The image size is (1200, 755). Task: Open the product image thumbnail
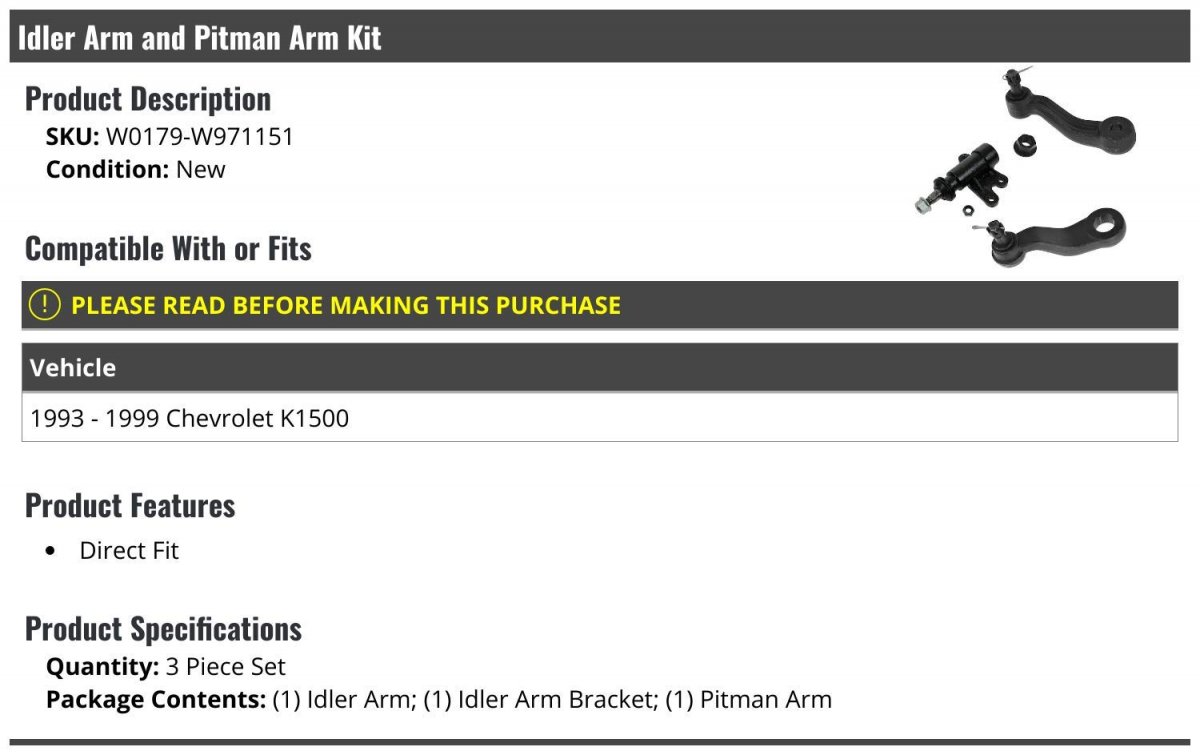click(x=1025, y=170)
